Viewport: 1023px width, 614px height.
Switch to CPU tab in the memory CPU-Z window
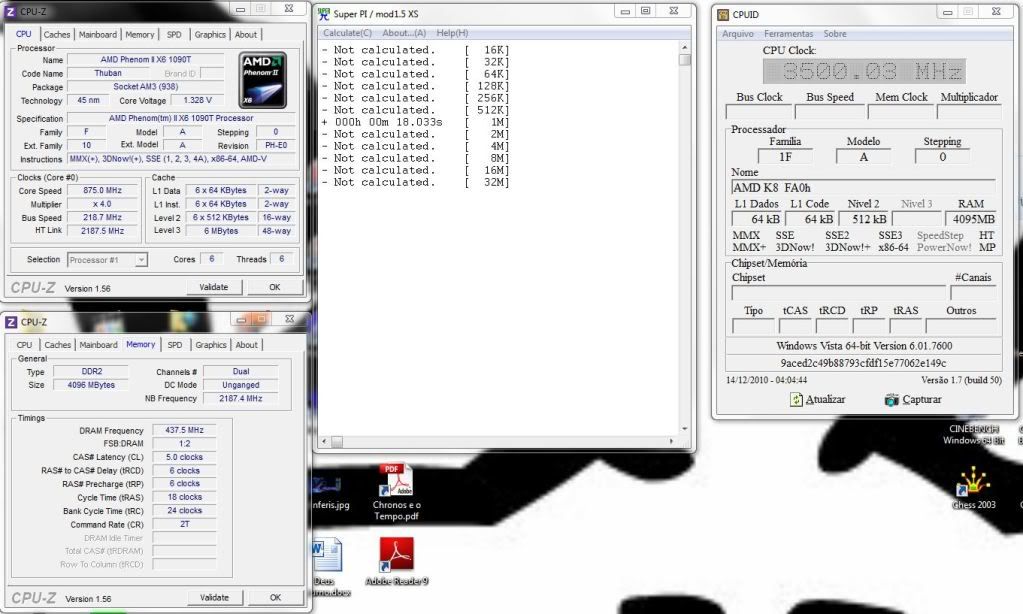coord(24,345)
